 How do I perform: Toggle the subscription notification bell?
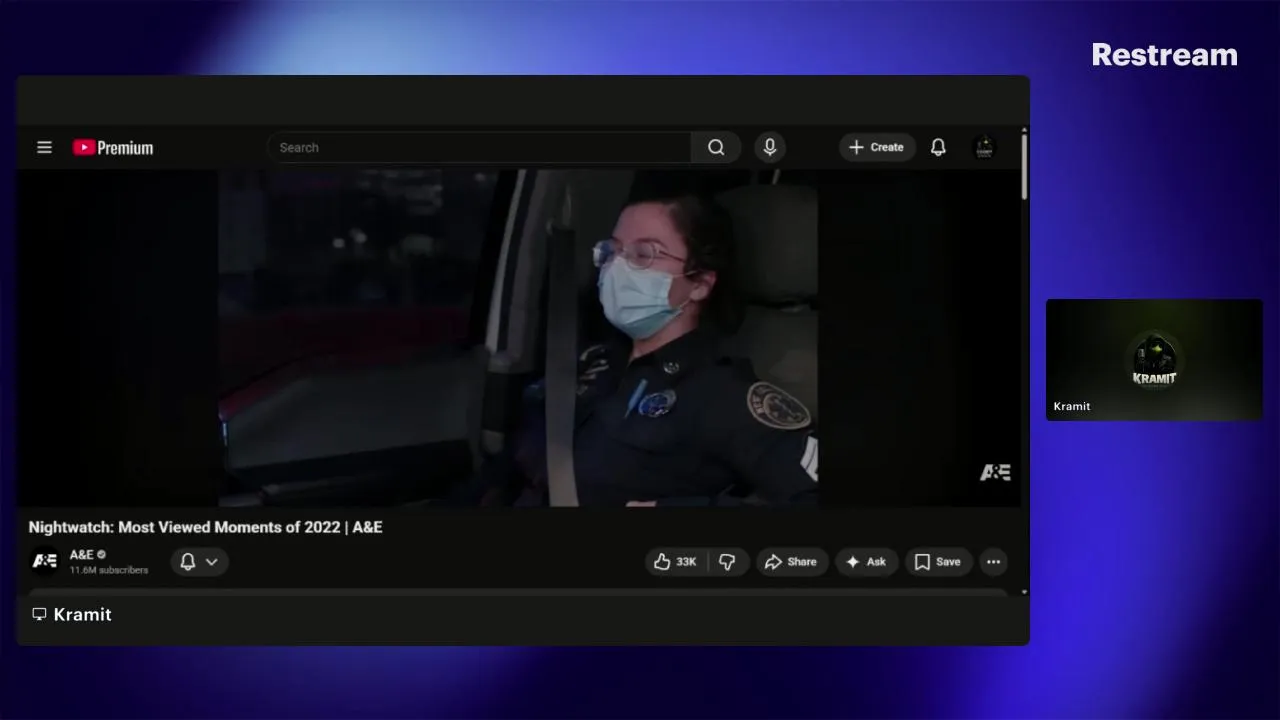click(187, 562)
